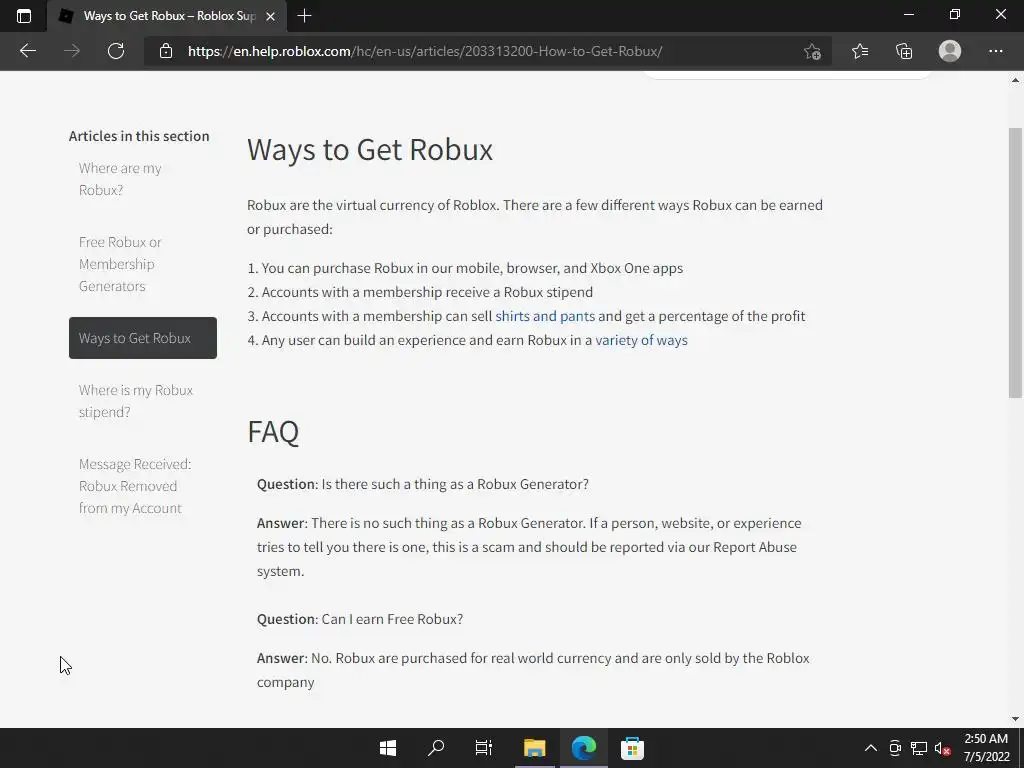This screenshot has height=768, width=1024.
Task: Click the scrollbar up arrow
Action: pyautogui.click(x=1015, y=80)
